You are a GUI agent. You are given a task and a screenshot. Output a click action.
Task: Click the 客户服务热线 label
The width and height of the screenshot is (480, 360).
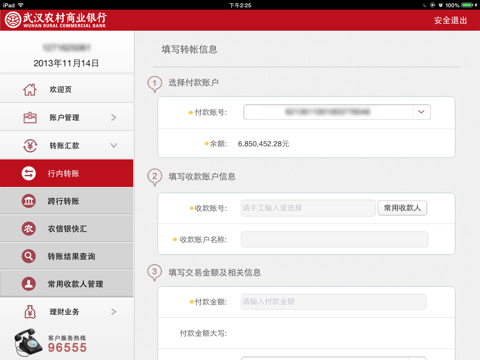(x=67, y=338)
